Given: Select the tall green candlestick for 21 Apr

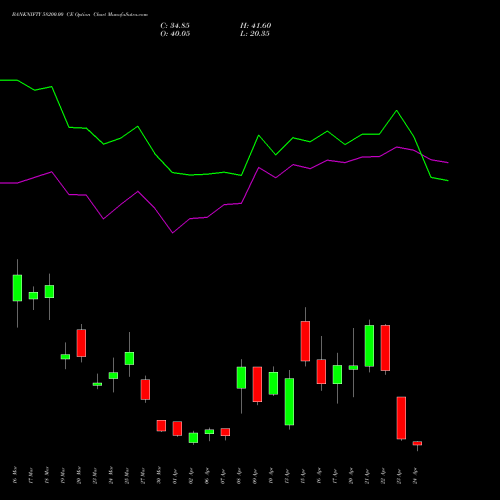Looking at the screenshot, I should pos(369,346).
